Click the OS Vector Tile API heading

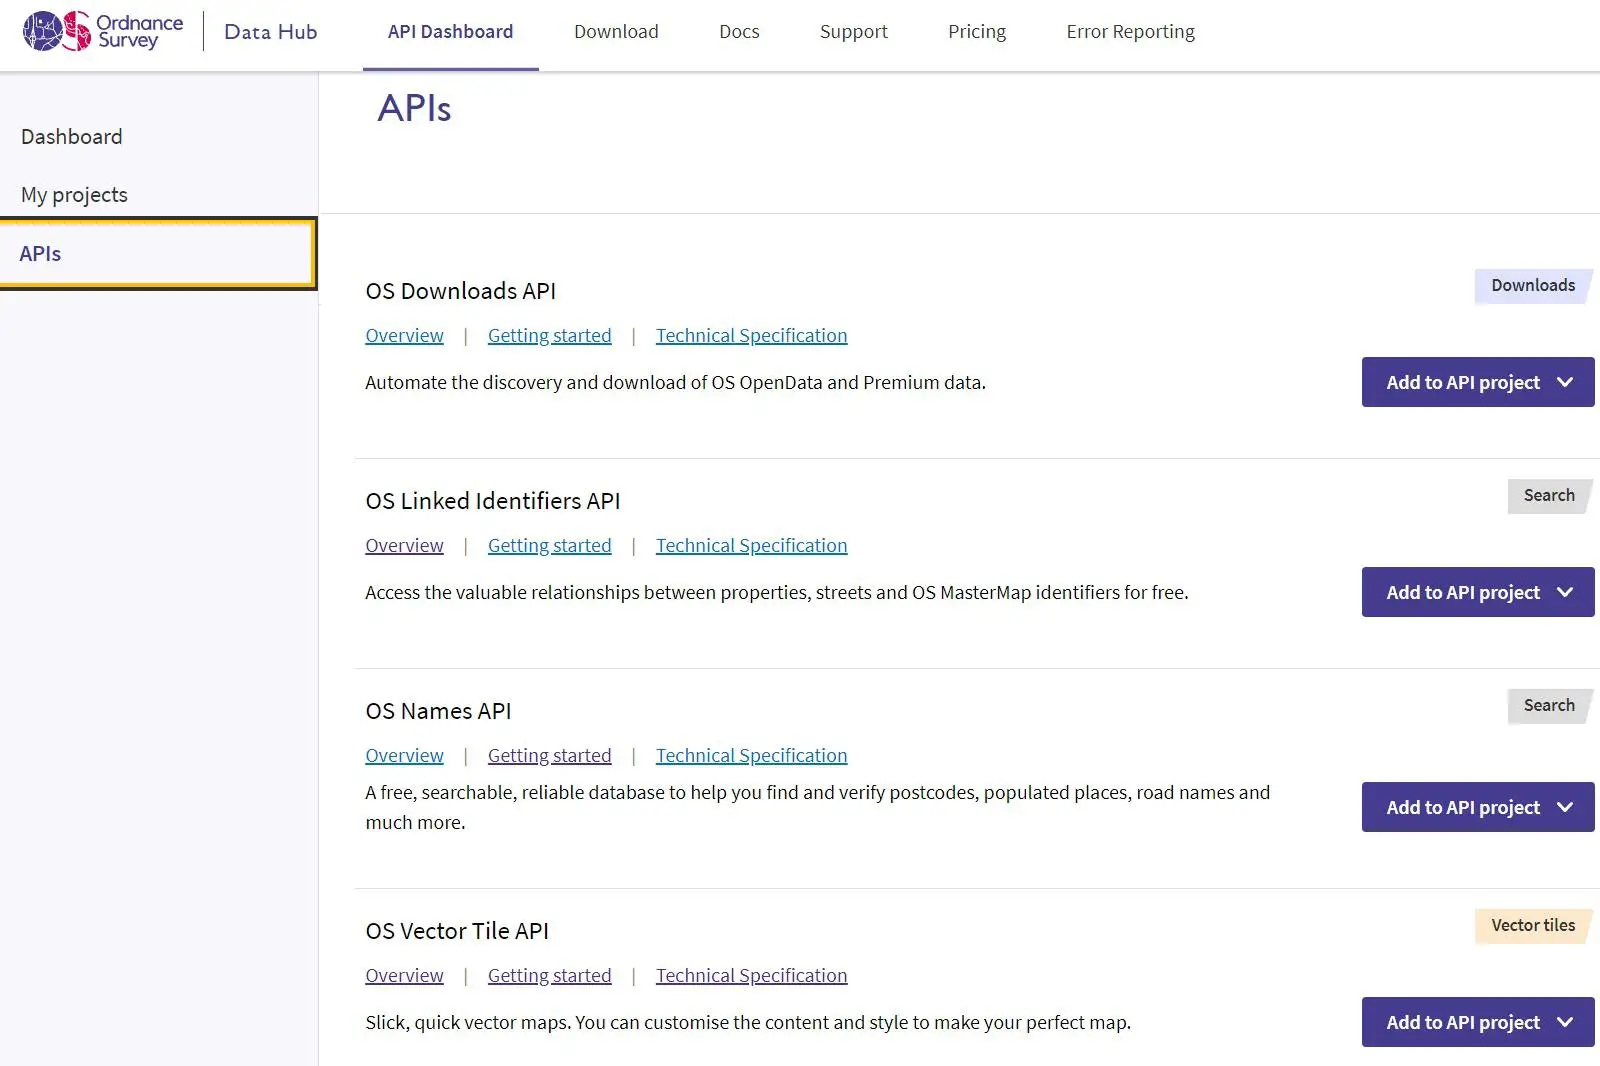pos(457,931)
